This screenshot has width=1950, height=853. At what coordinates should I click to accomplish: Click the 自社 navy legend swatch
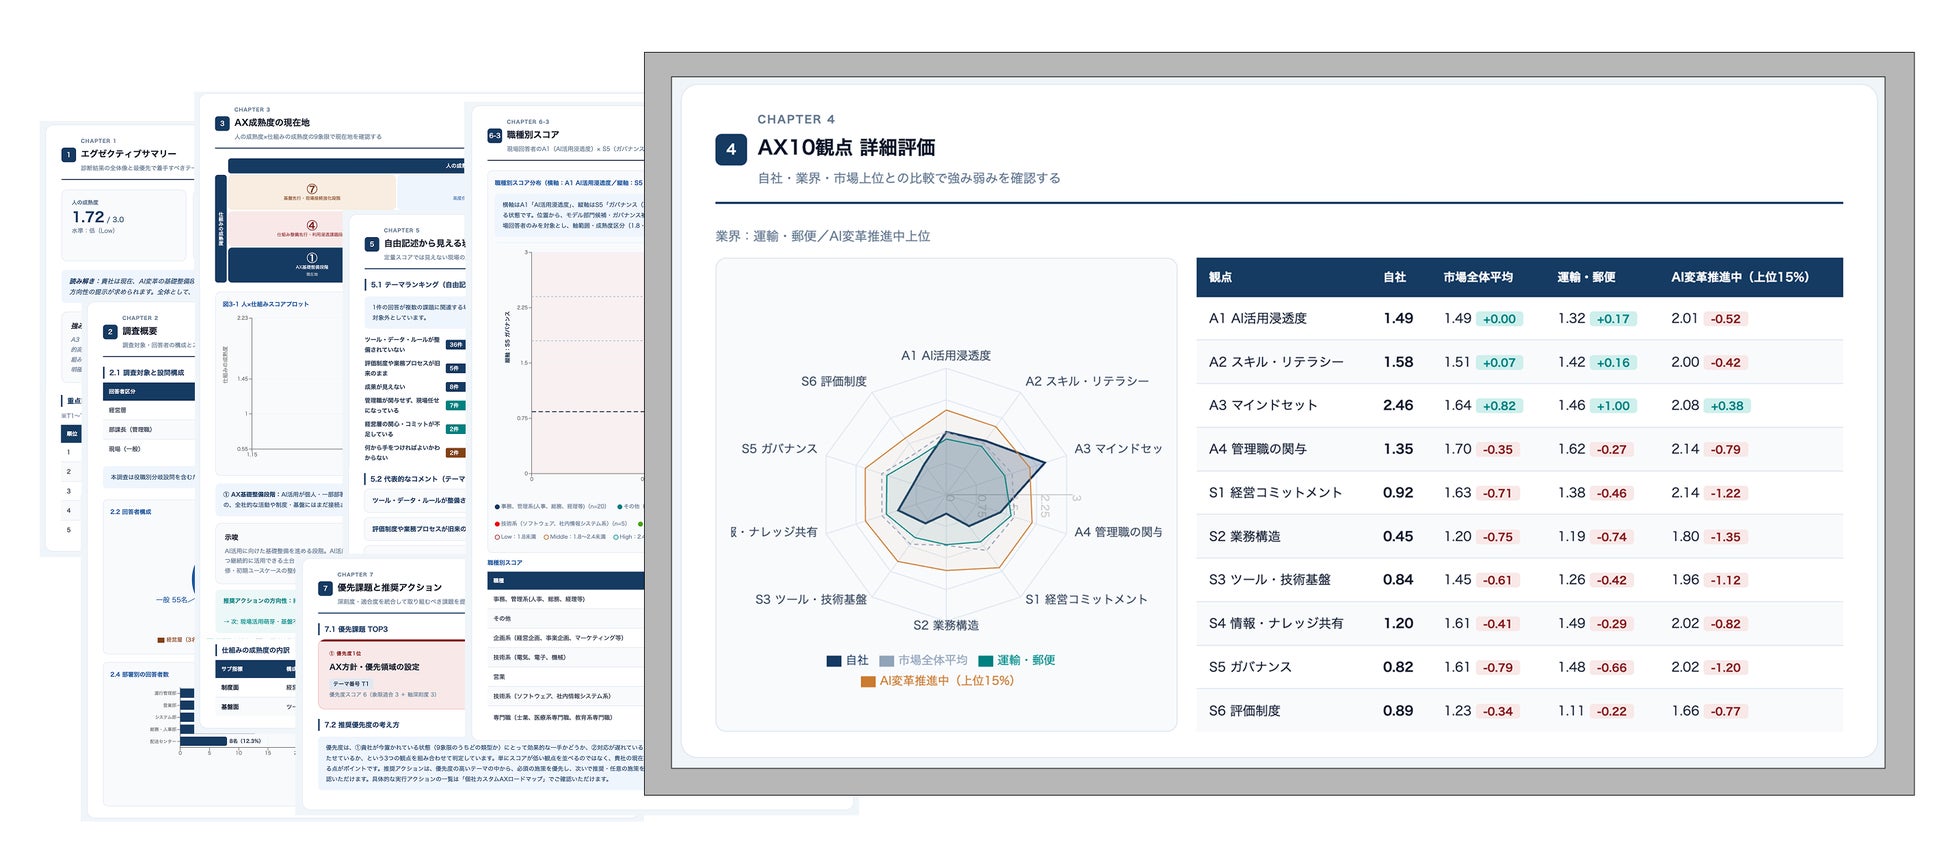[834, 661]
